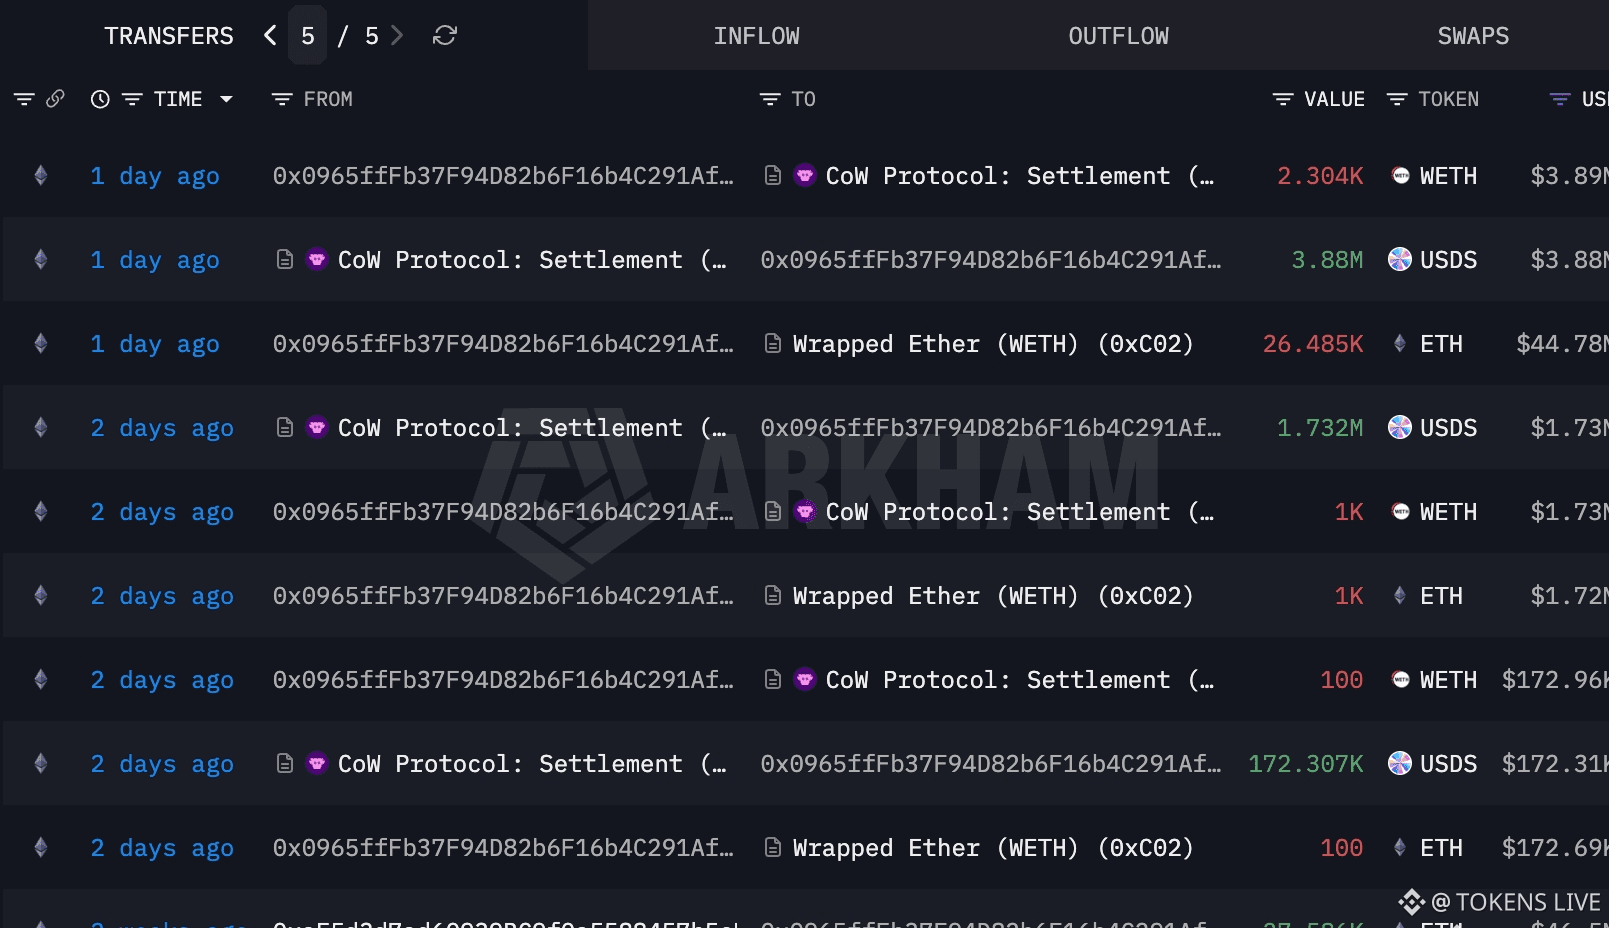Open the chain filter in the header row

pyautogui.click(x=24, y=99)
